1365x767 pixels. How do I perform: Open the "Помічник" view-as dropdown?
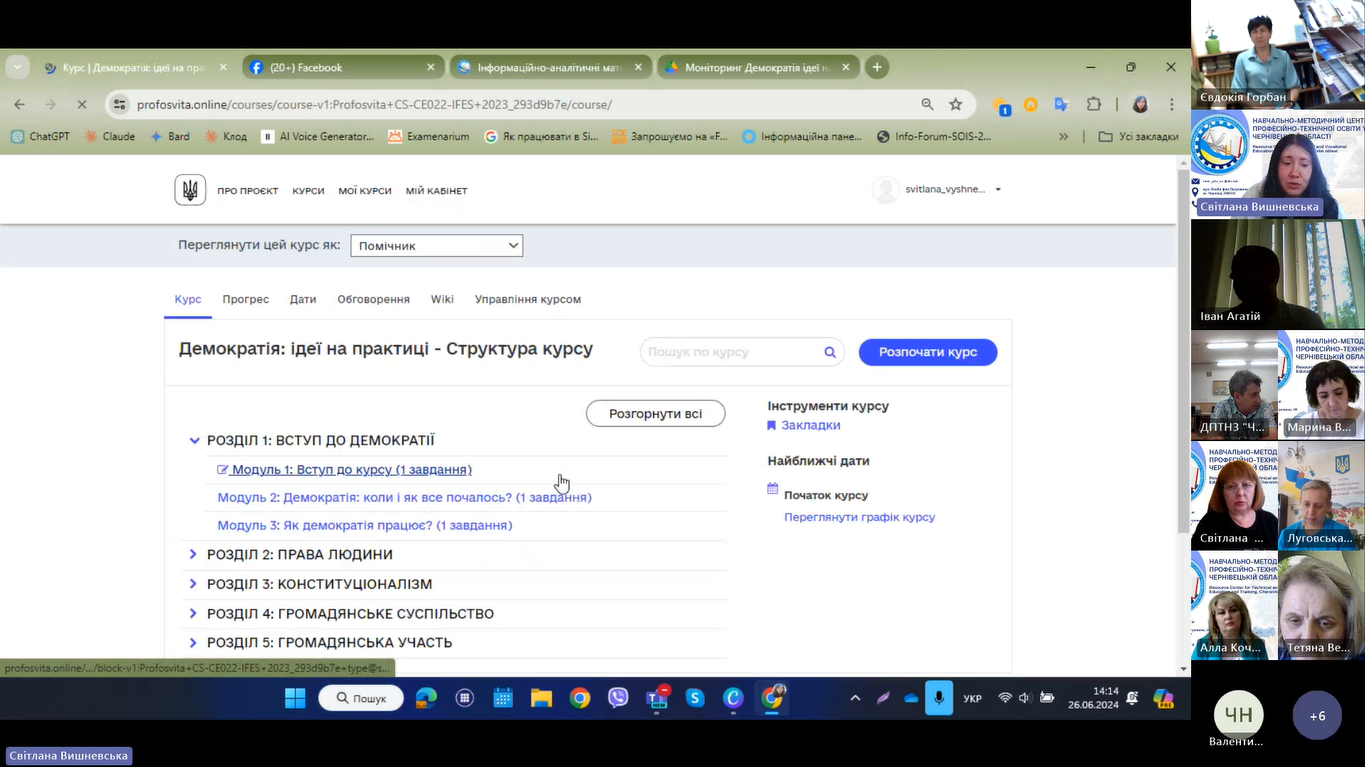coord(436,246)
